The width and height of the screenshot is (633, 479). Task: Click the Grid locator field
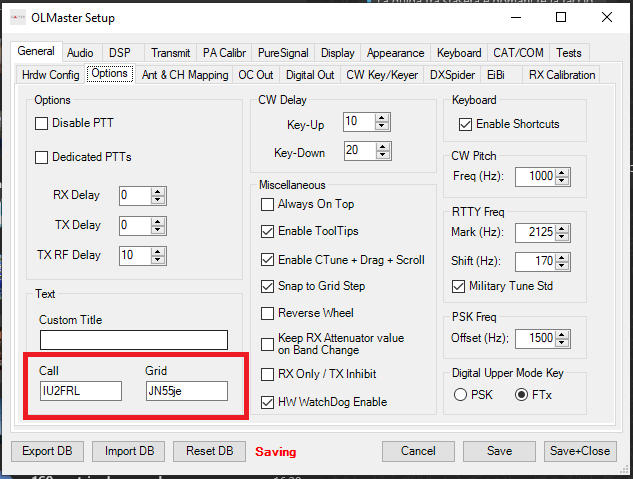pos(187,391)
